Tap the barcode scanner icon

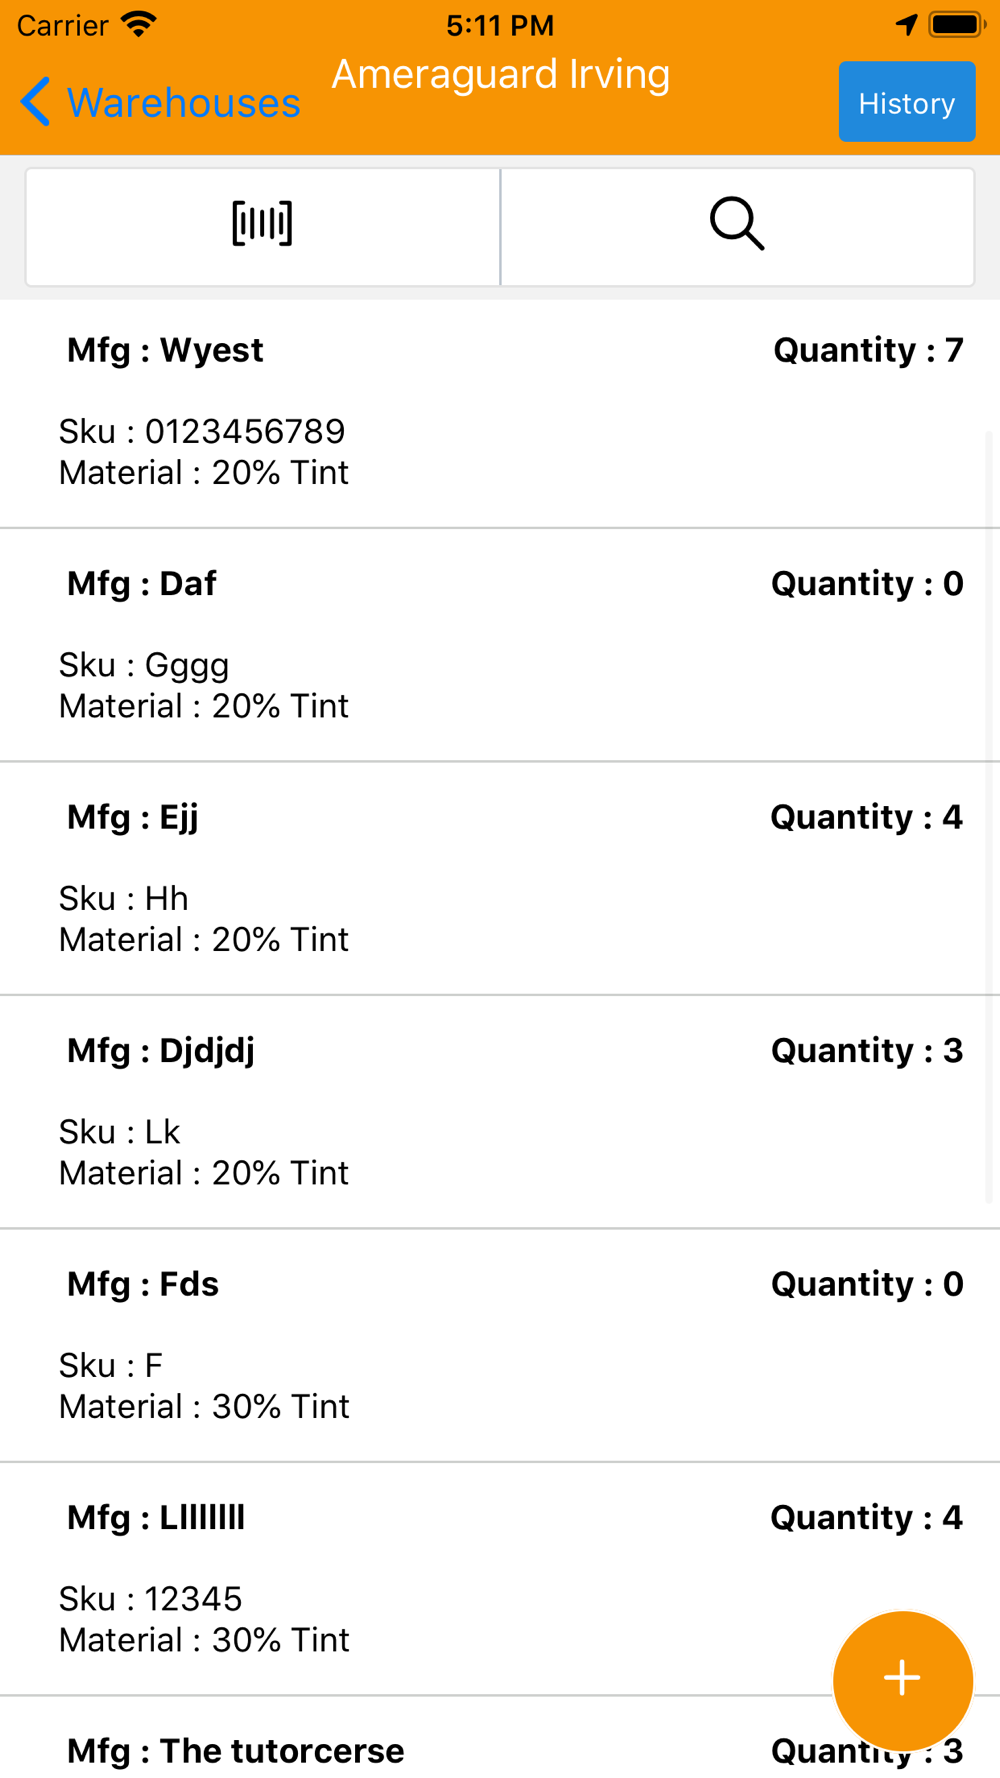point(262,224)
